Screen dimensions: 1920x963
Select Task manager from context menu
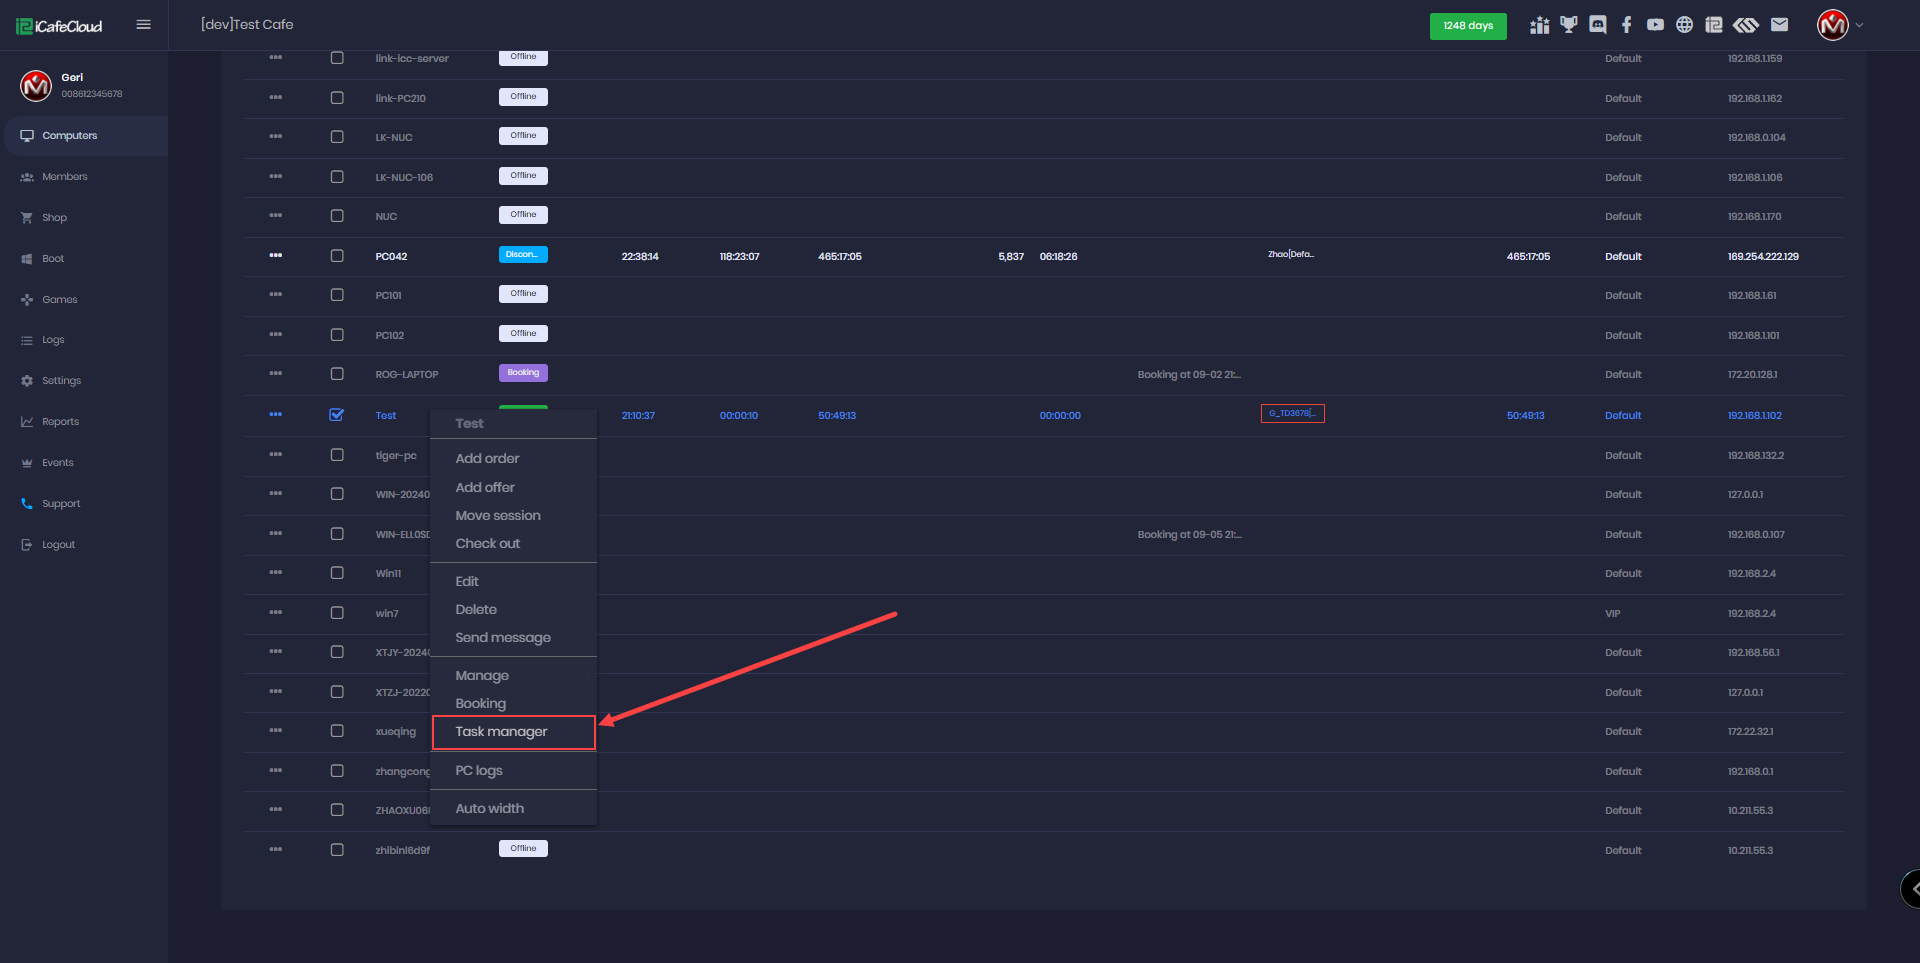(501, 732)
